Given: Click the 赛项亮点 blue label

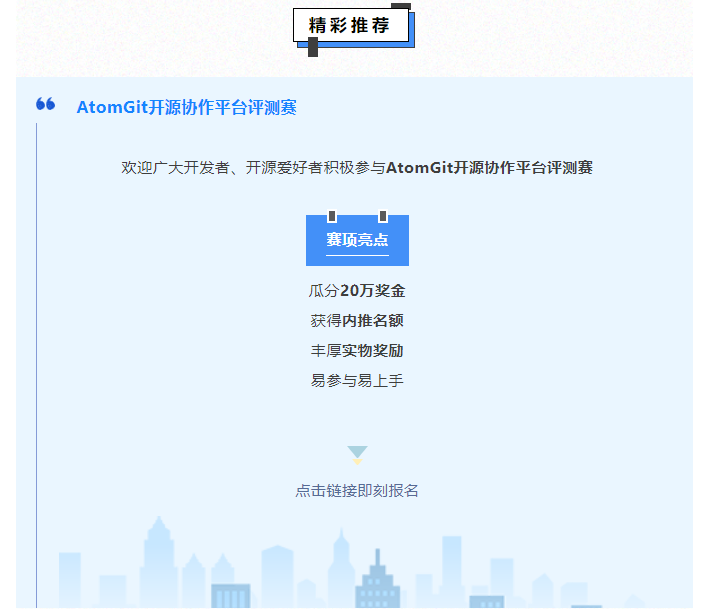Looking at the screenshot, I should pyautogui.click(x=357, y=240).
